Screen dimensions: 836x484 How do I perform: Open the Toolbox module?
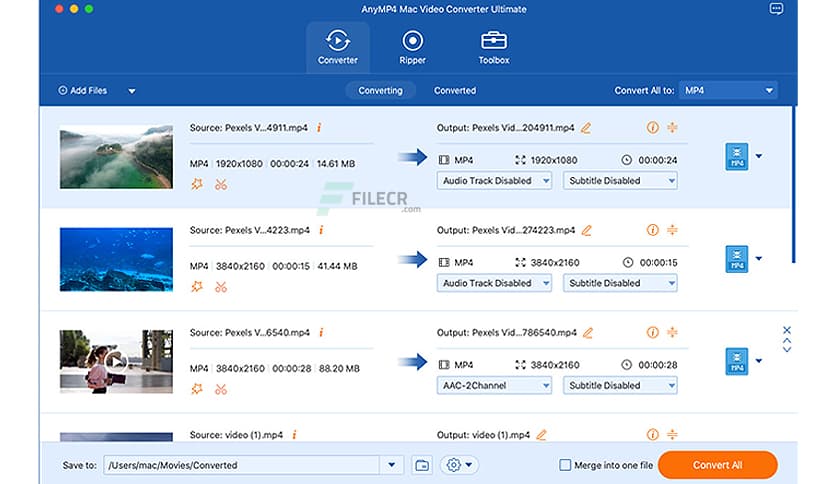click(493, 47)
